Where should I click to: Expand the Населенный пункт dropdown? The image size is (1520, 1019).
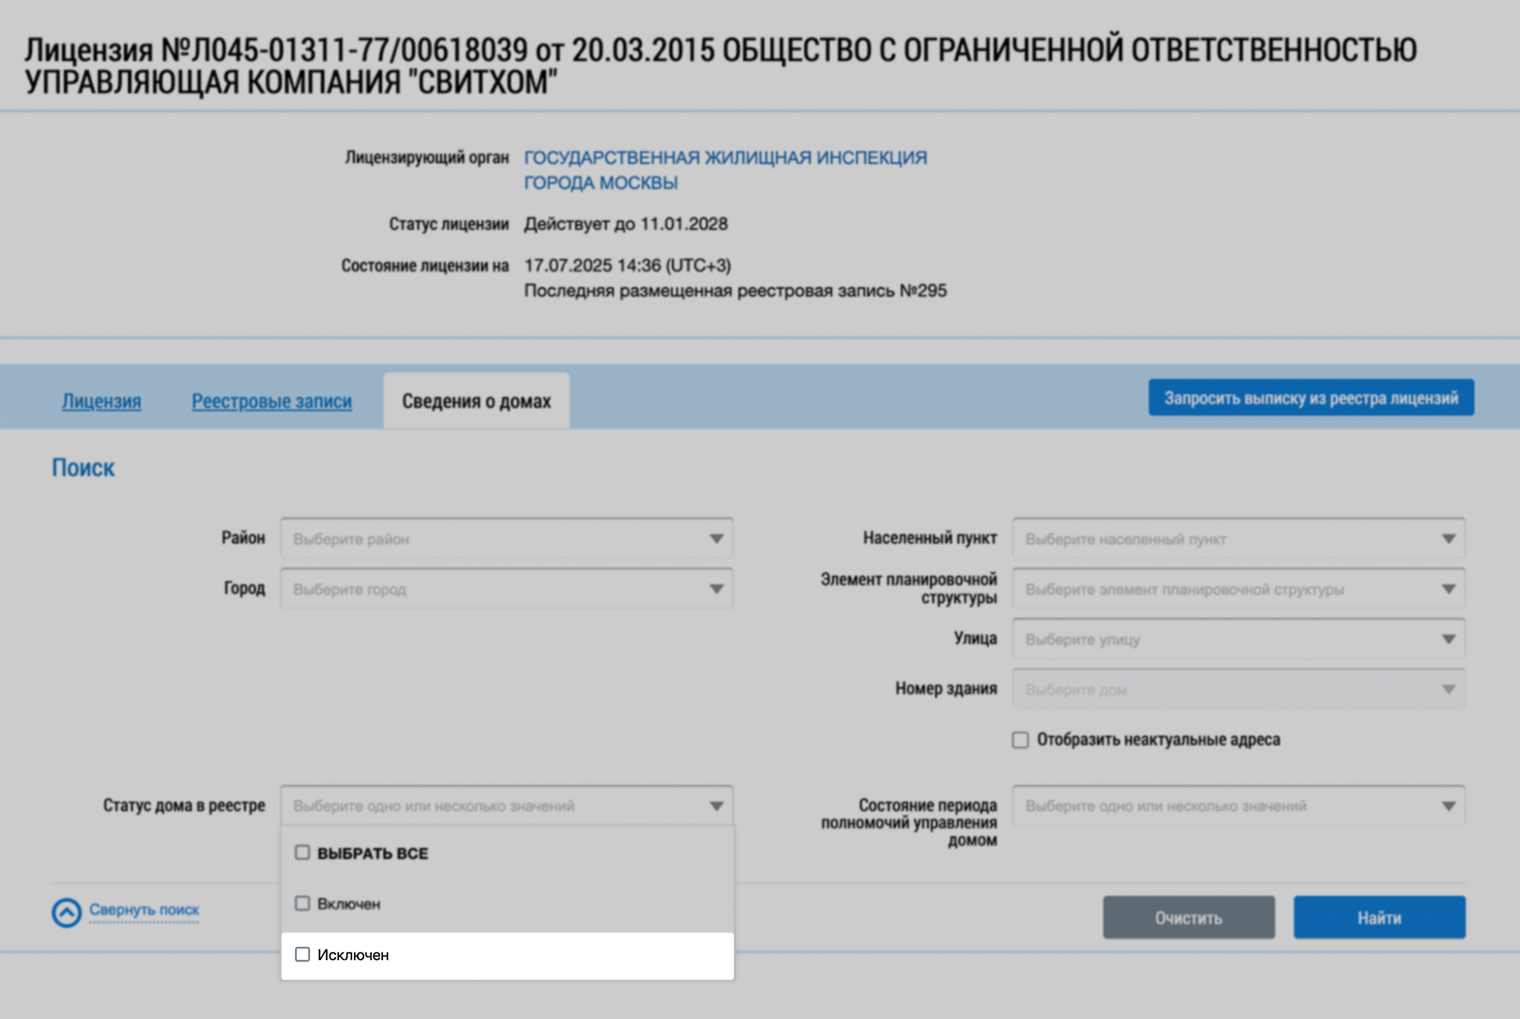(x=1238, y=538)
